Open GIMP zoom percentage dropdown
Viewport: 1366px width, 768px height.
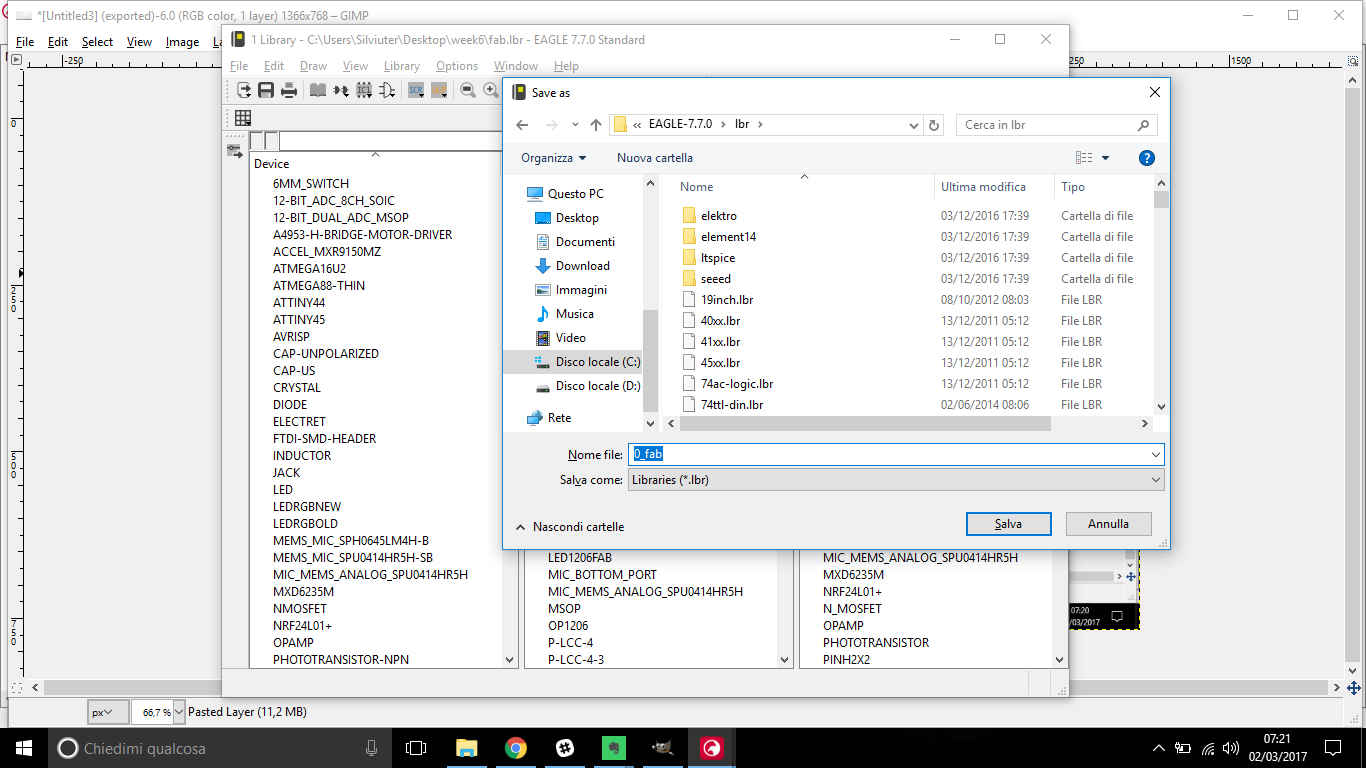(x=179, y=712)
